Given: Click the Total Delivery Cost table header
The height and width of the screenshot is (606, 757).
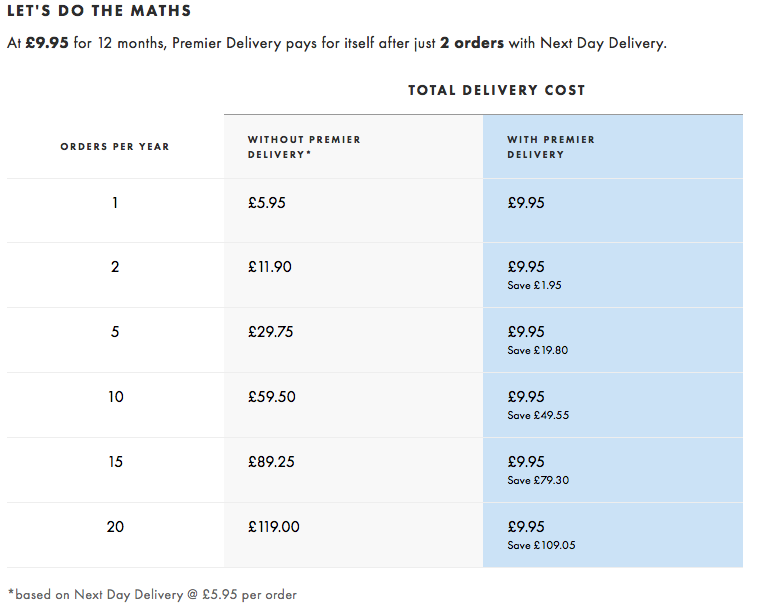Looking at the screenshot, I should pyautogui.click(x=496, y=90).
